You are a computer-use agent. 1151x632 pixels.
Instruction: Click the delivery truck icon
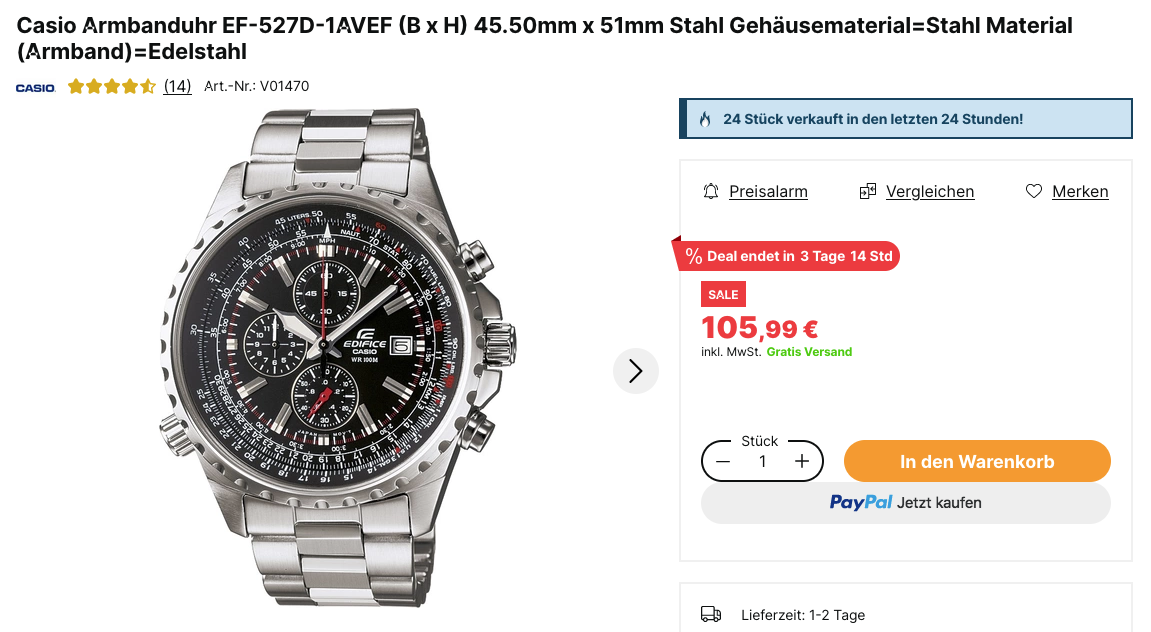pyautogui.click(x=711, y=614)
